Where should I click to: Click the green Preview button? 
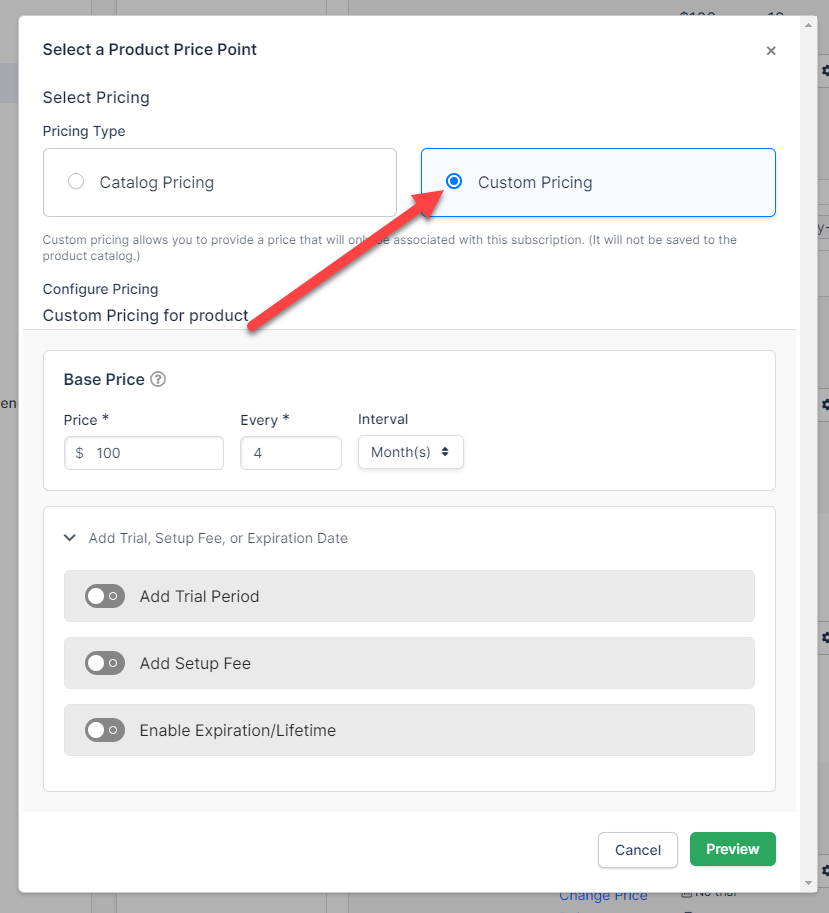pyautogui.click(x=732, y=849)
